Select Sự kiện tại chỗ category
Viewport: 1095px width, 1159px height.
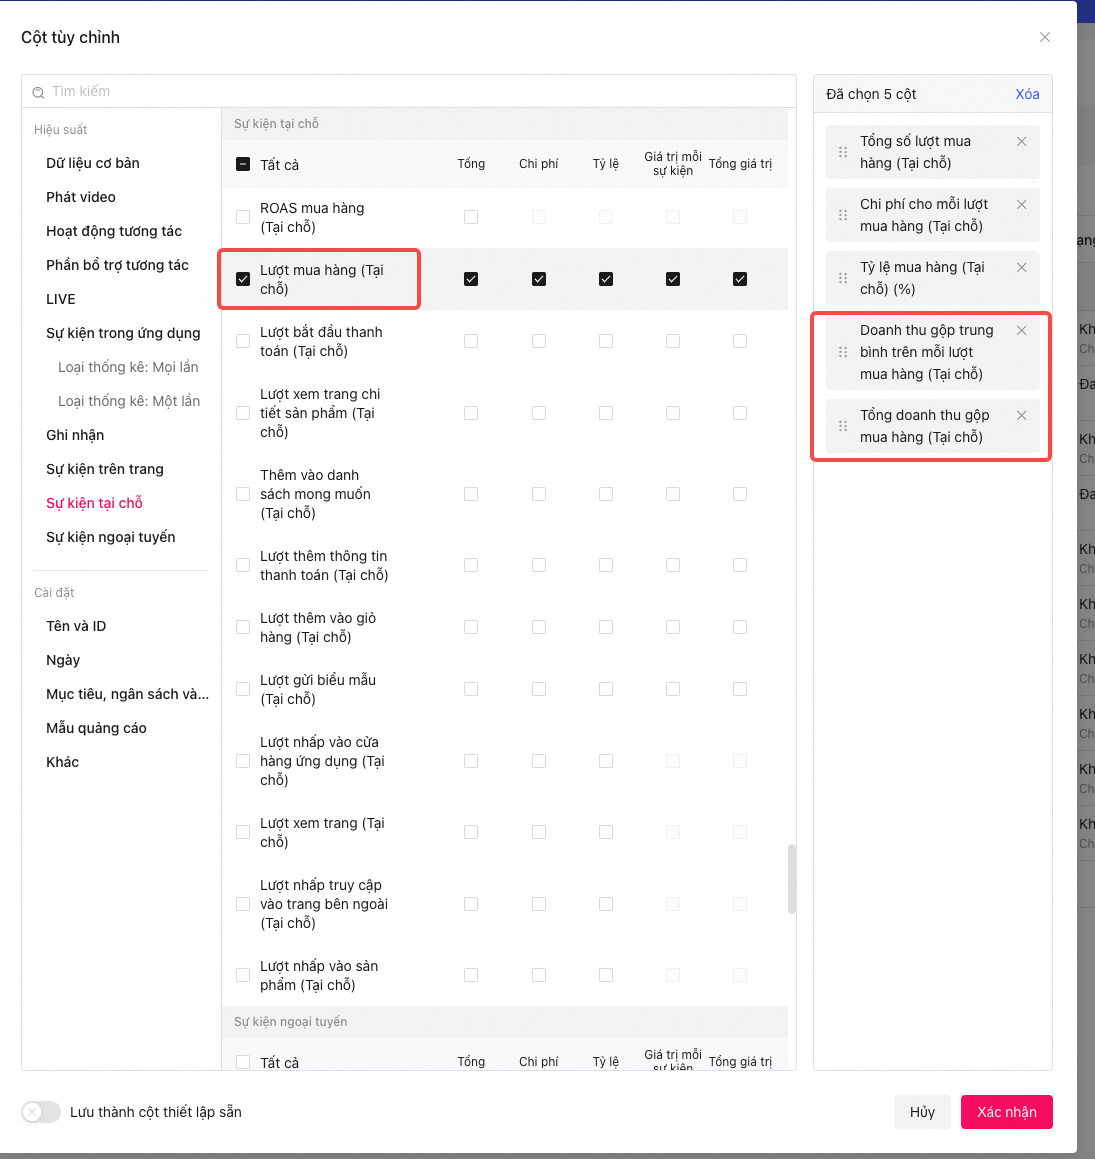[x=94, y=503]
